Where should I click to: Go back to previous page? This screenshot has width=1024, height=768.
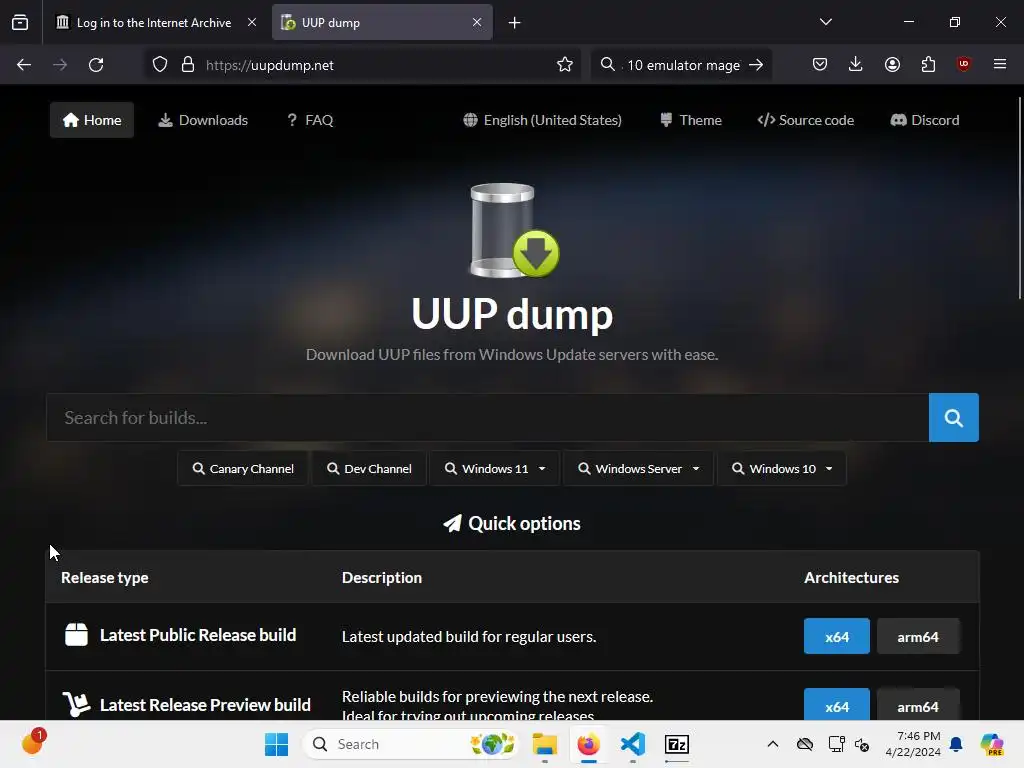click(24, 65)
